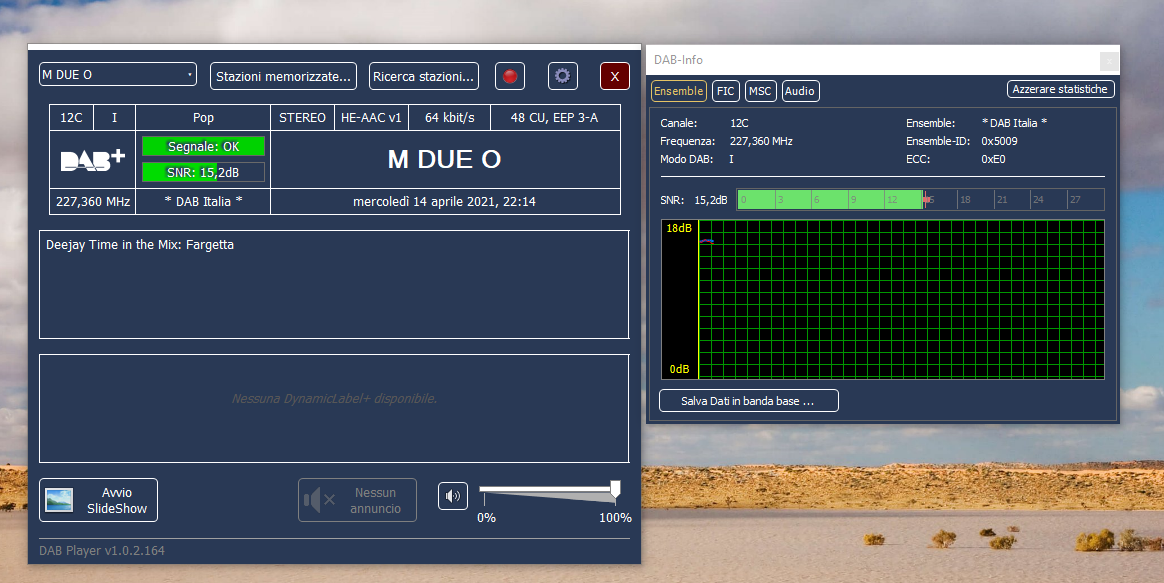The image size is (1164, 583).
Task: Click the SNR level bar in DAB-Info
Action: pos(921,199)
